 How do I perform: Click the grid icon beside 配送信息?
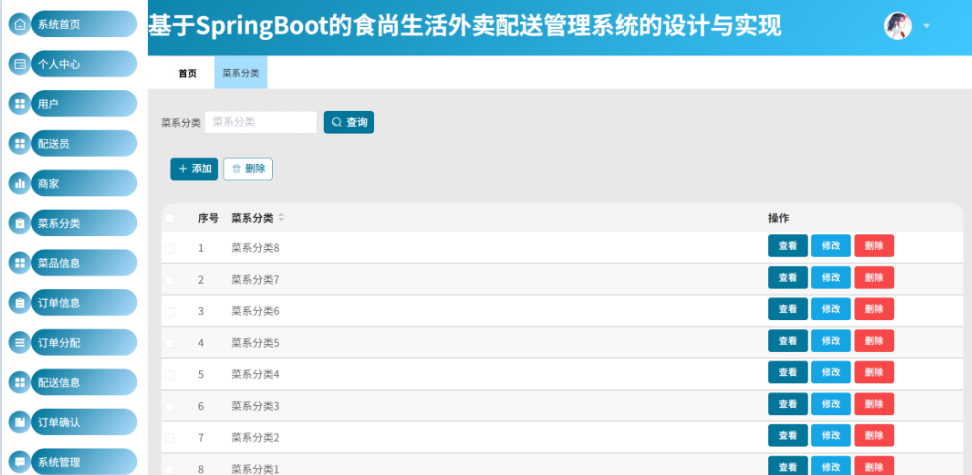pos(20,383)
